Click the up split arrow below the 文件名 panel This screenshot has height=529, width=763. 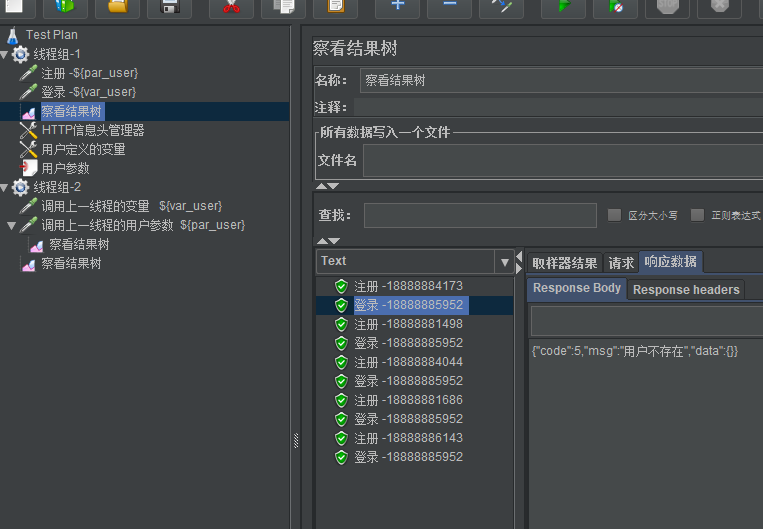321,186
